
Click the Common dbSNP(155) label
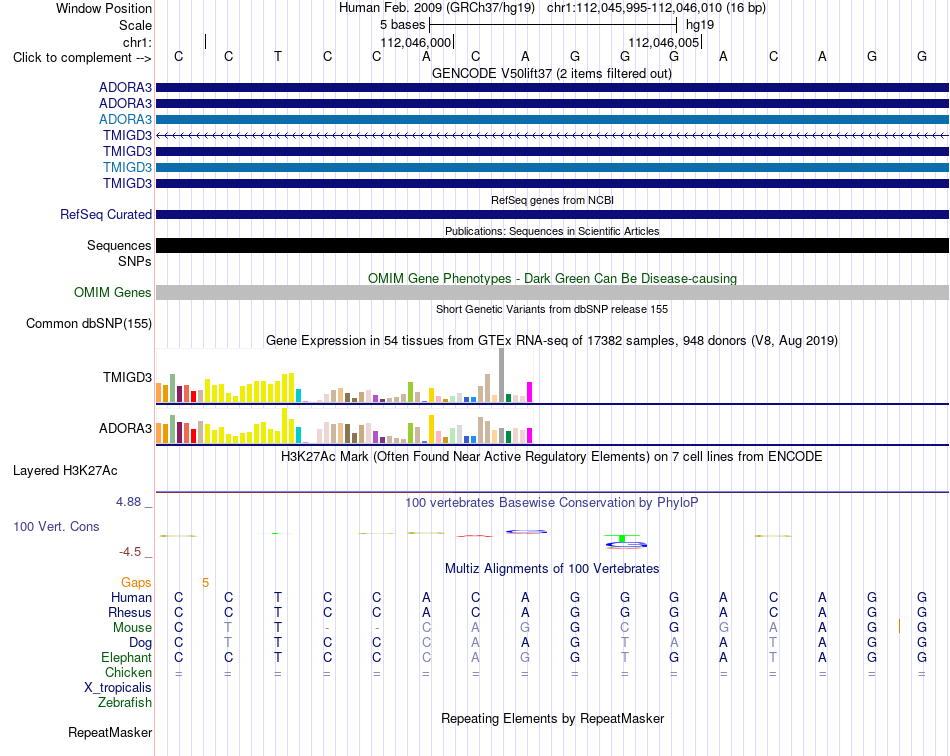(x=89, y=323)
